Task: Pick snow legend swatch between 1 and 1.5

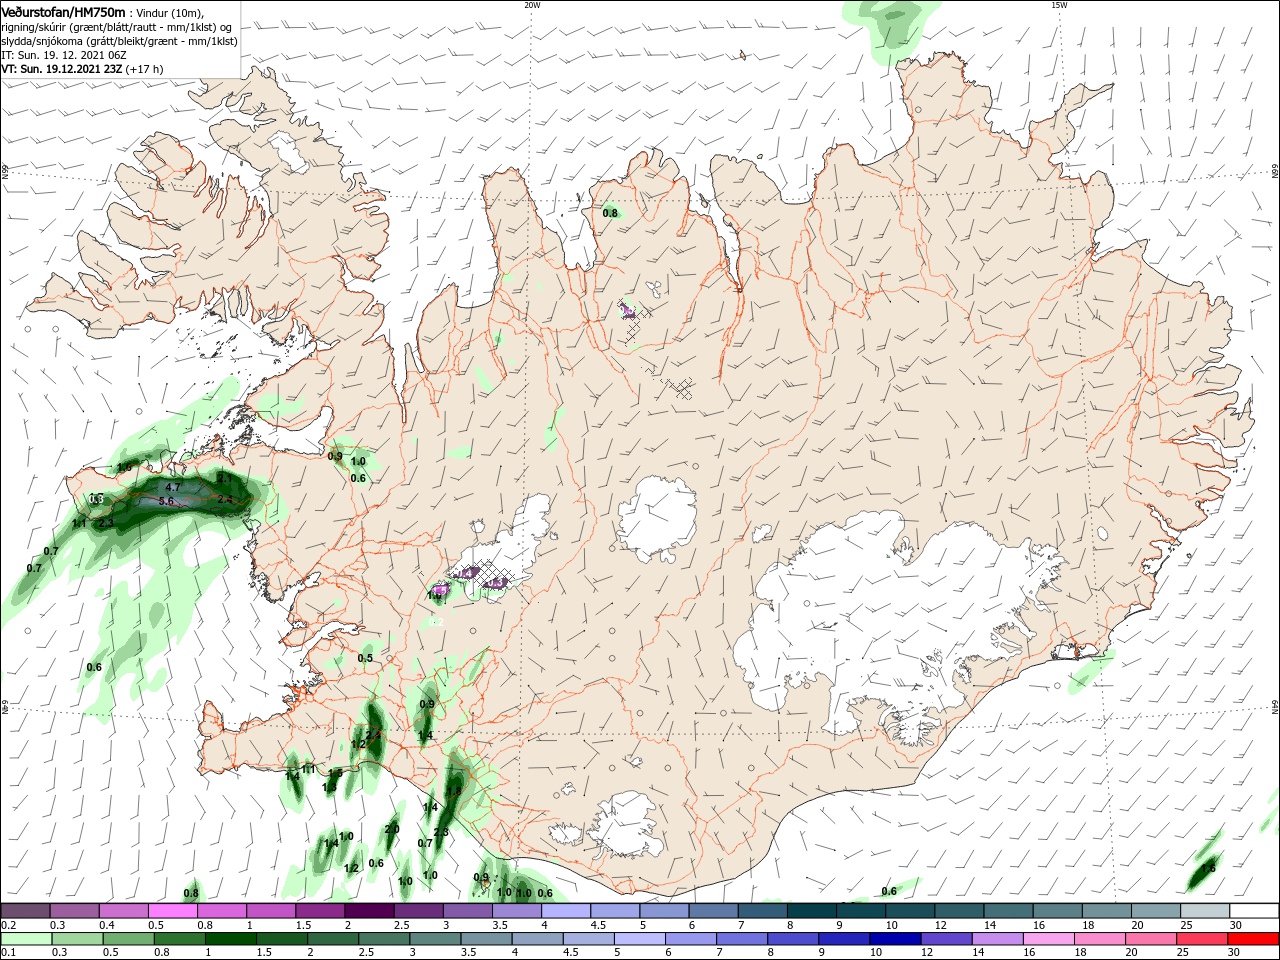Action: click(x=270, y=911)
